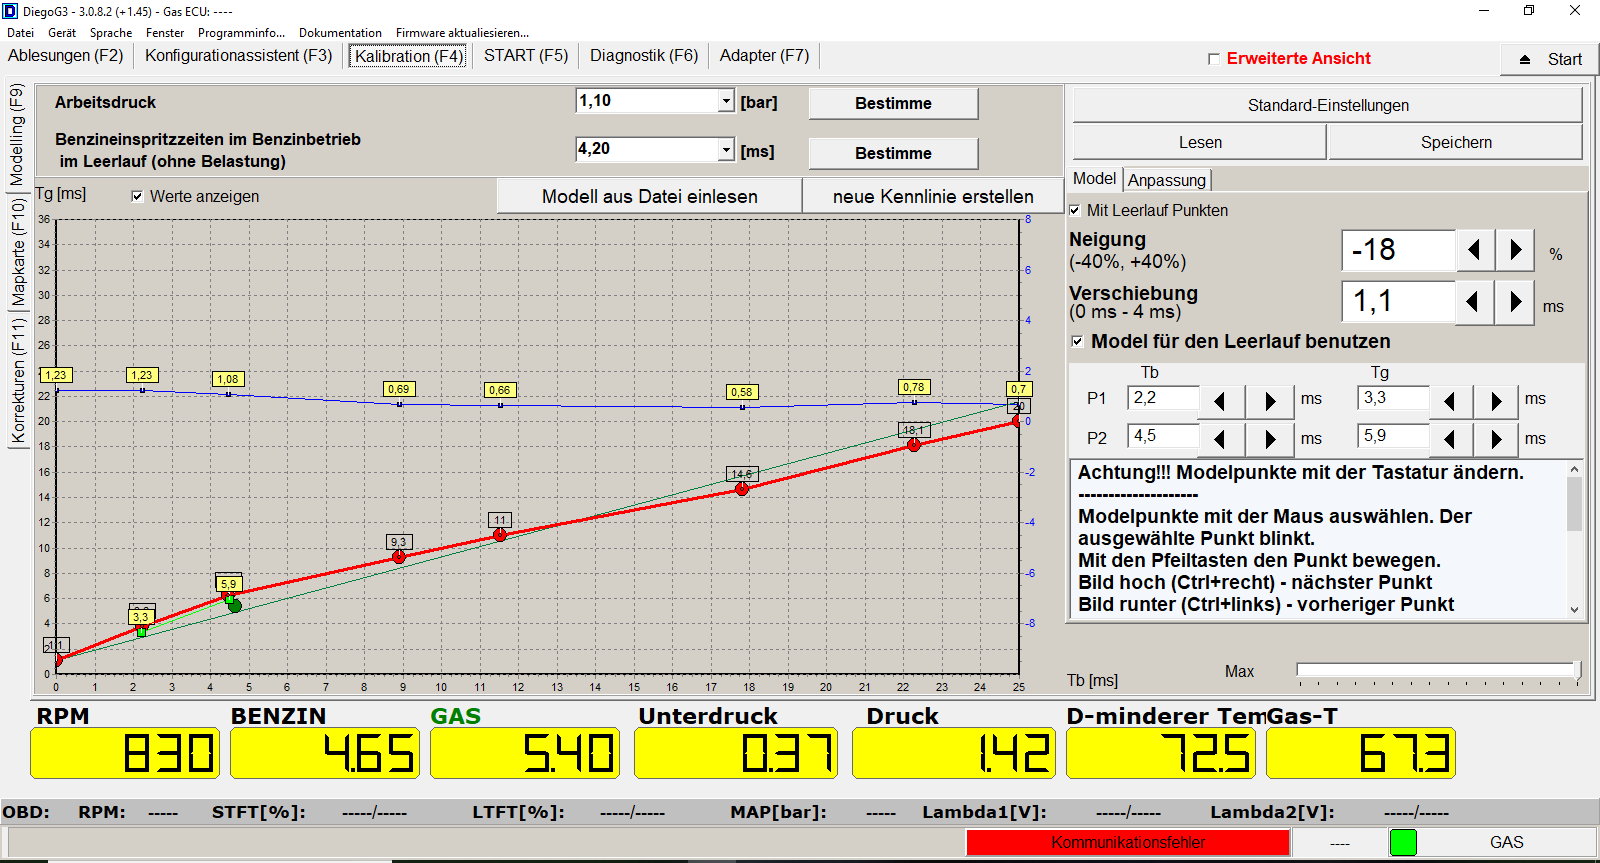Image resolution: width=1600 pixels, height=863 pixels.
Task: Open Firmware aktualiesieren menu
Action: tap(462, 33)
